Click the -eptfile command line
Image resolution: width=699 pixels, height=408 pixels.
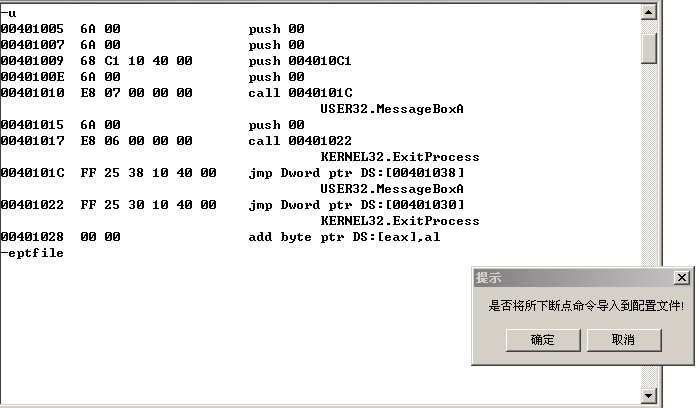pos(32,253)
